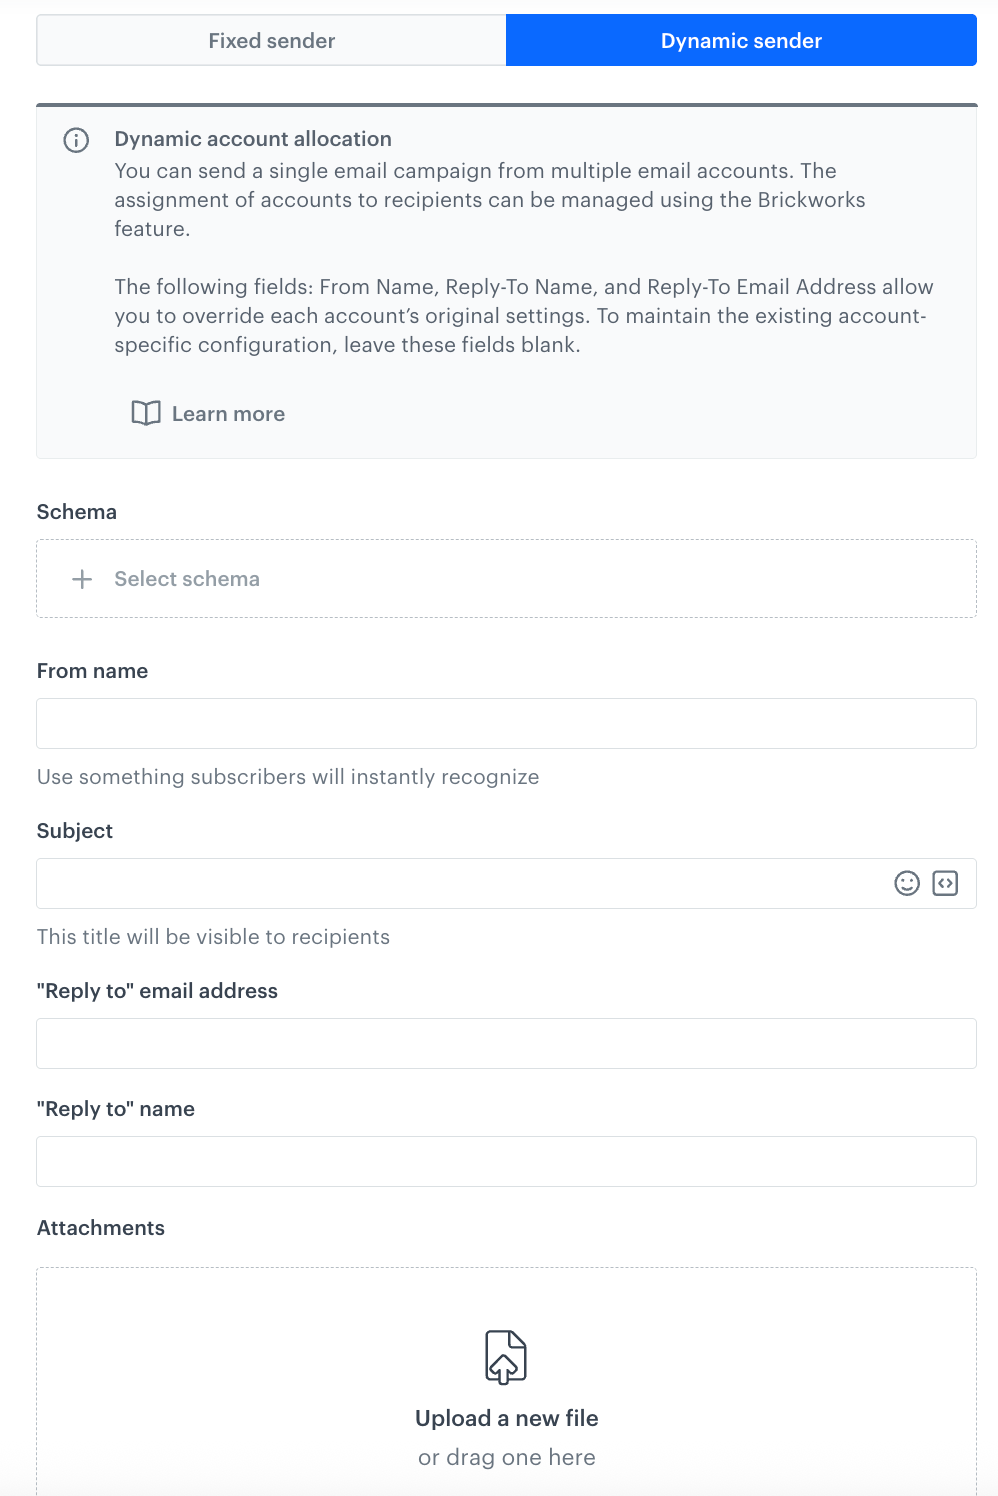Click the Reply to email address field
Screen dimensions: 998x1496
(506, 1043)
